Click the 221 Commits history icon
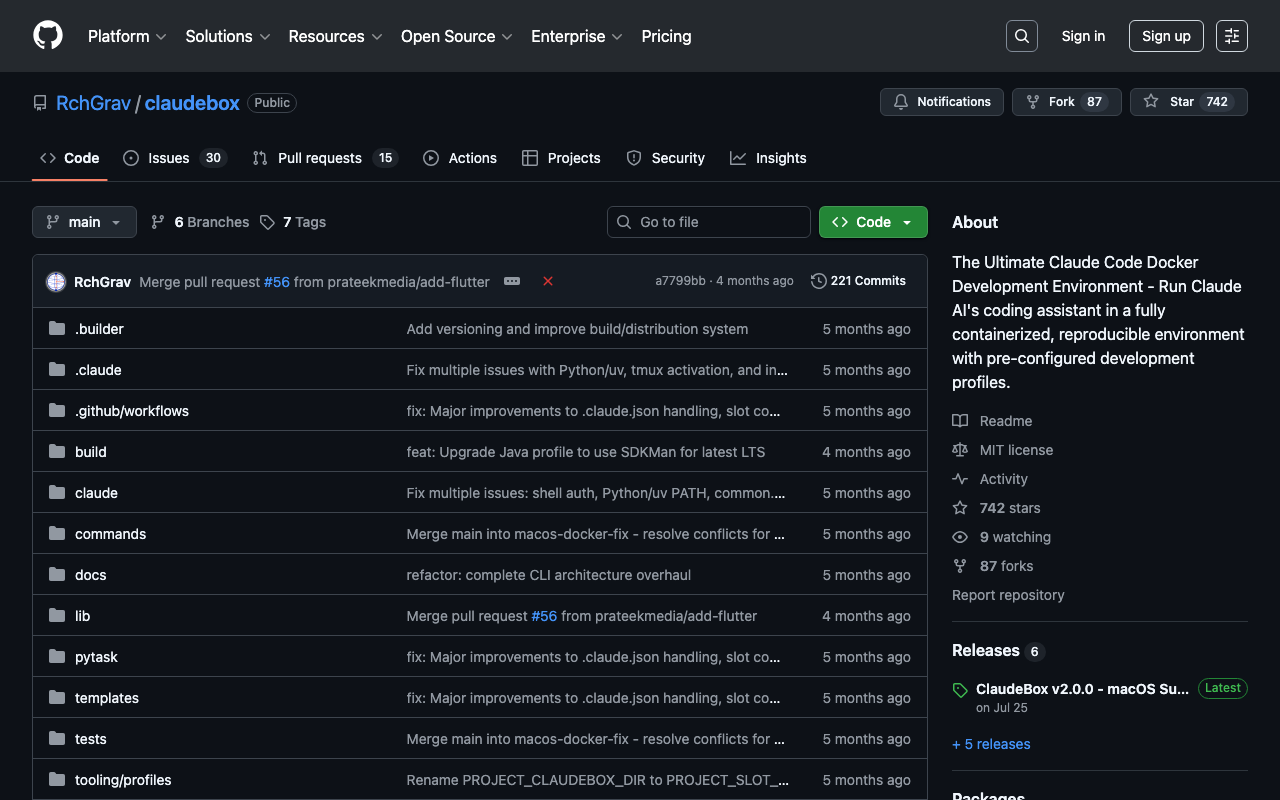 click(x=819, y=281)
